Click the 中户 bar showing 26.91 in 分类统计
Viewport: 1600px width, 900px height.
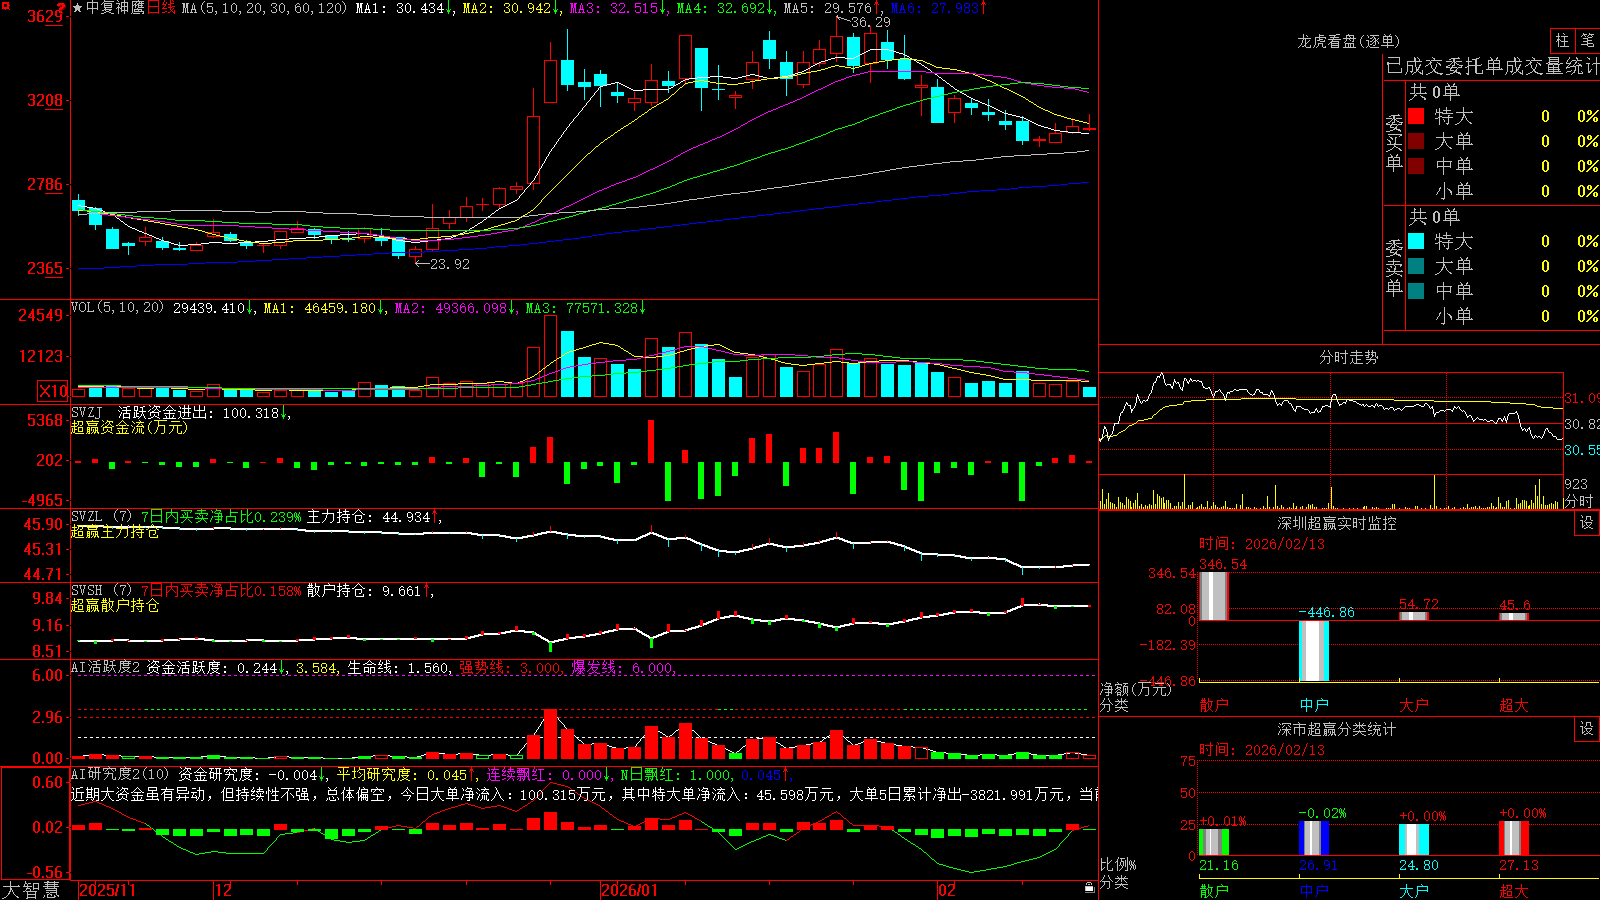coord(1314,838)
